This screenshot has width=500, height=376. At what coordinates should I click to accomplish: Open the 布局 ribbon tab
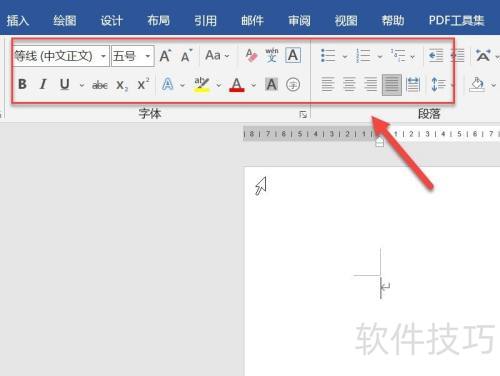159,21
